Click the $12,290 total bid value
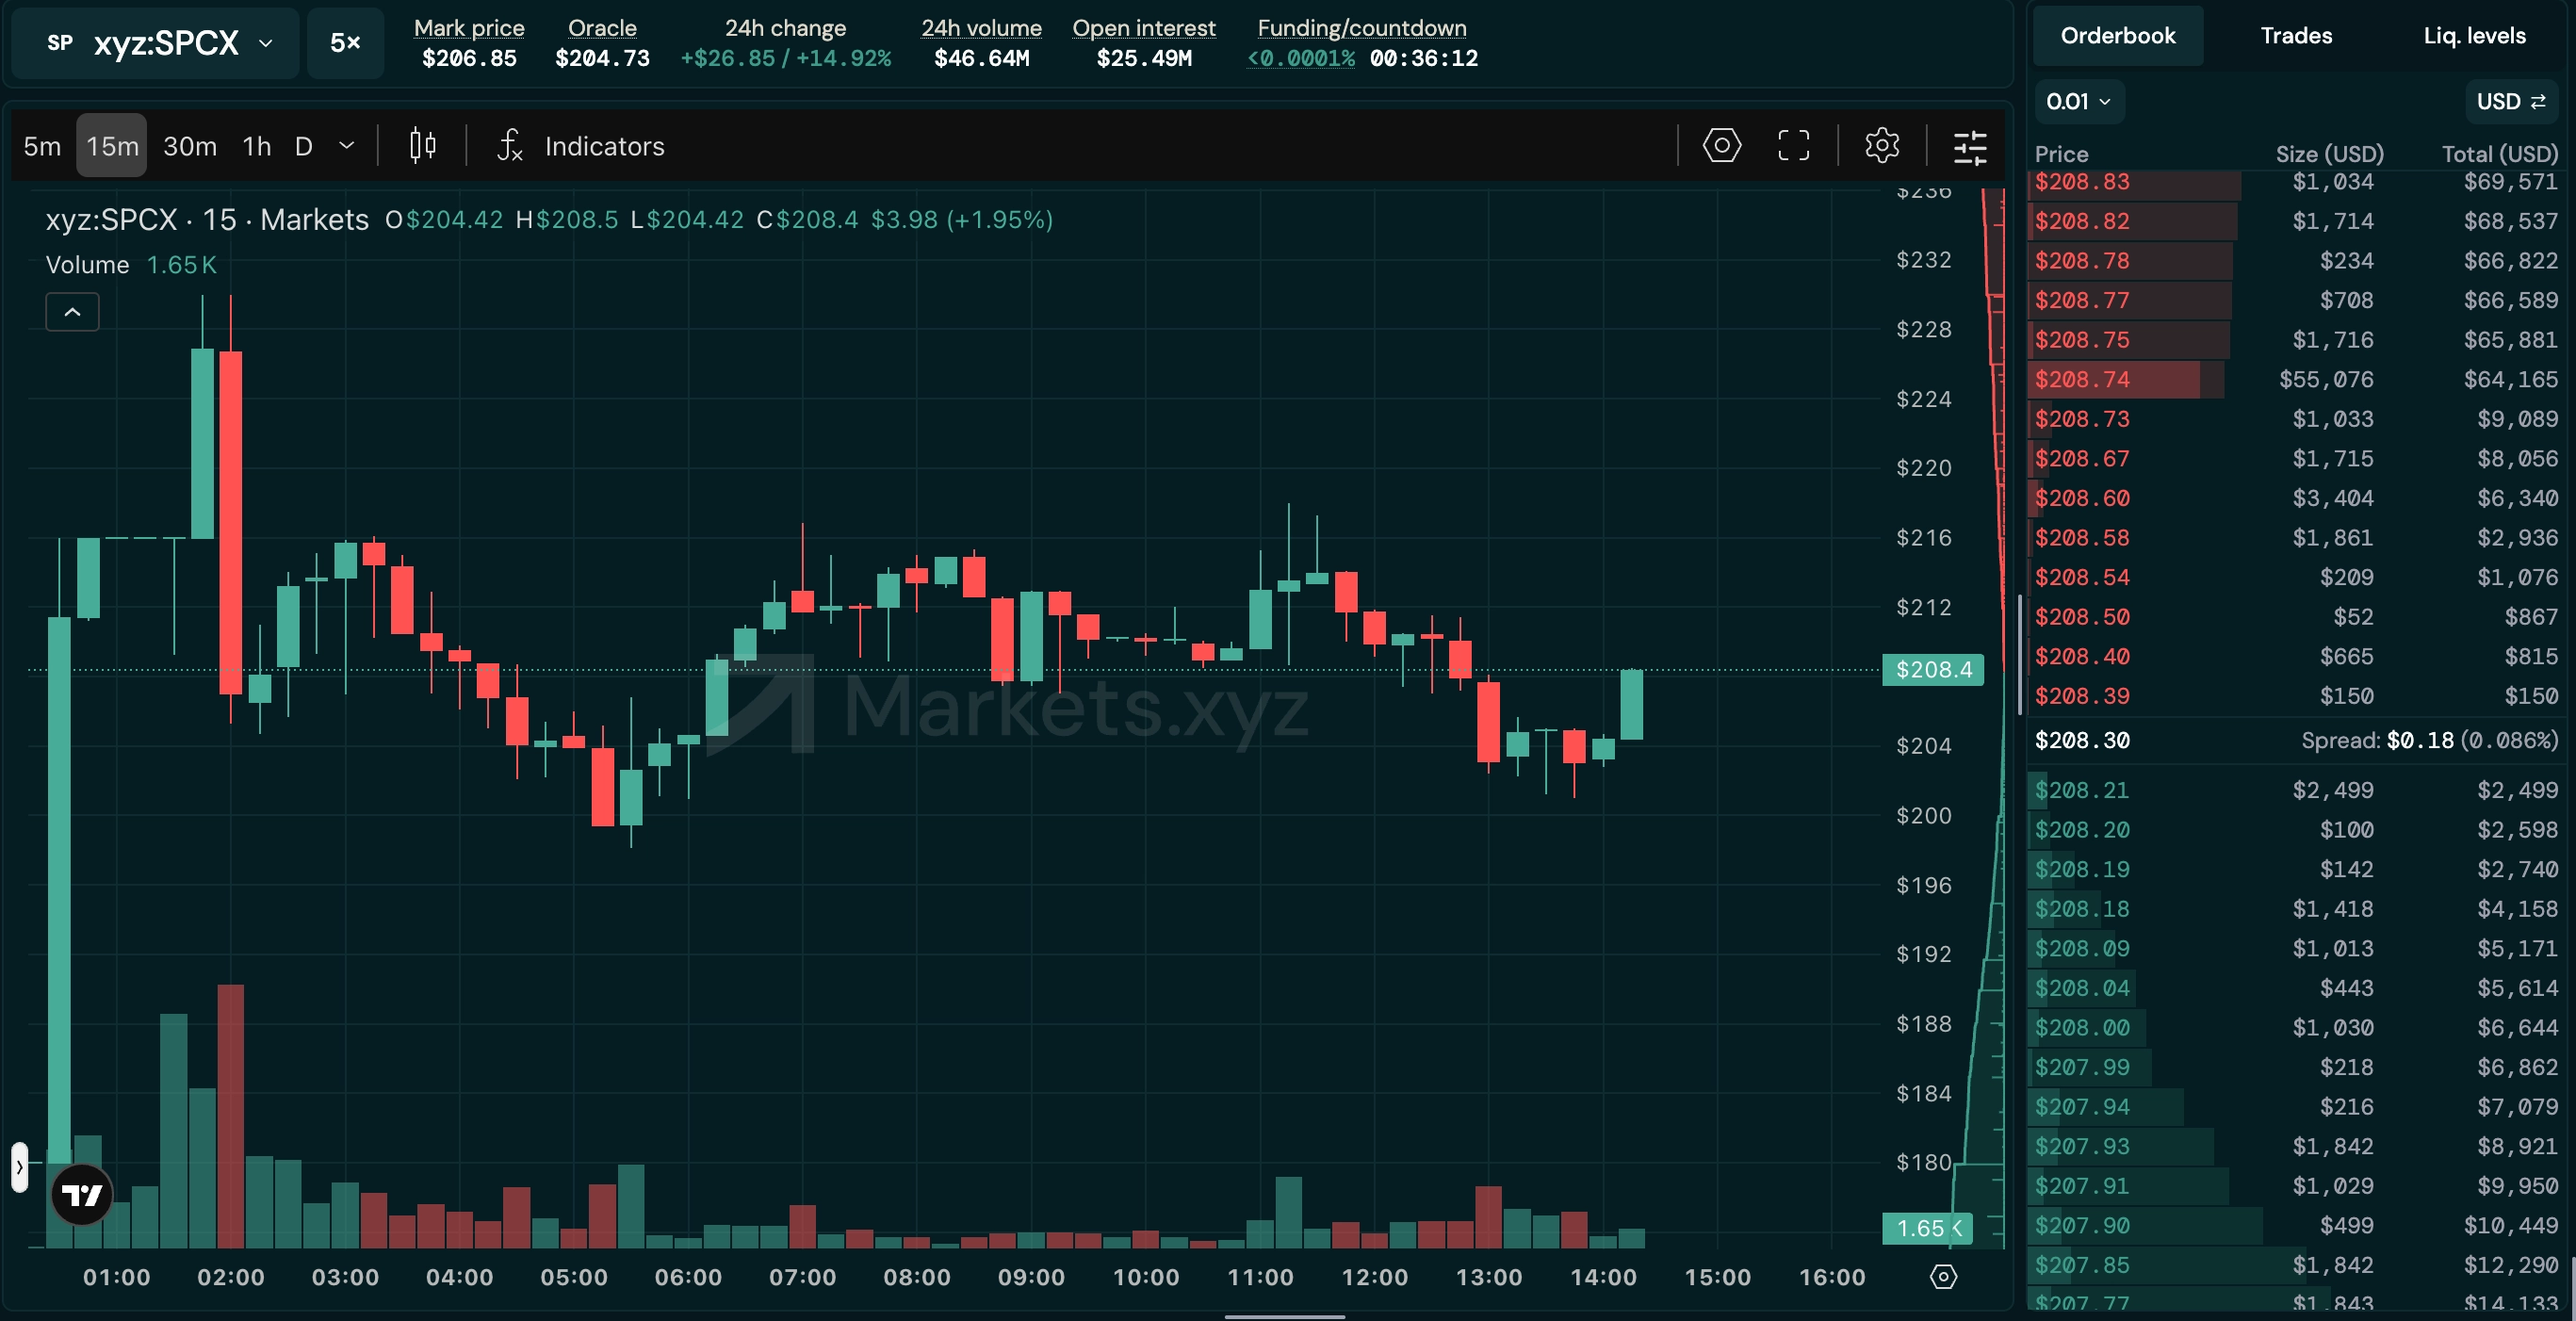 pyautogui.click(x=2510, y=1265)
